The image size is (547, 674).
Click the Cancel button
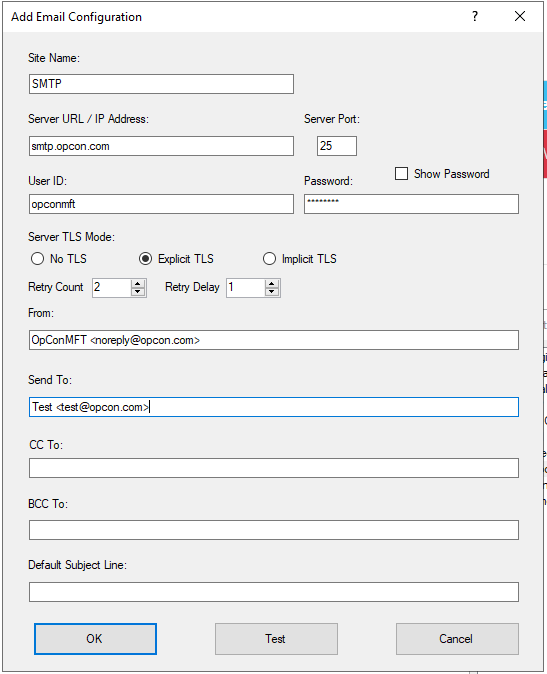tap(457, 639)
